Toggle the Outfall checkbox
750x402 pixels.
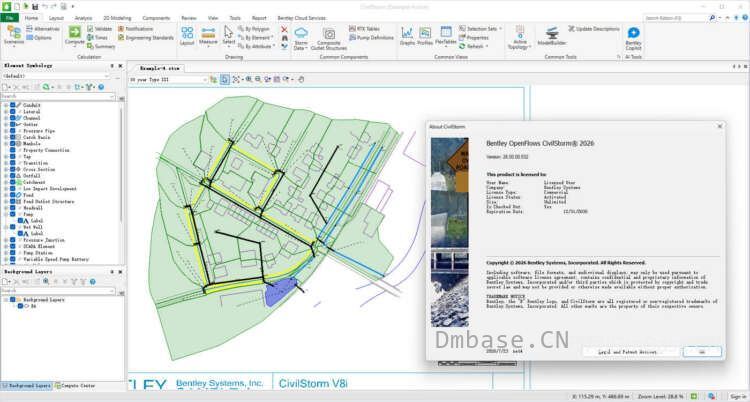[13, 176]
